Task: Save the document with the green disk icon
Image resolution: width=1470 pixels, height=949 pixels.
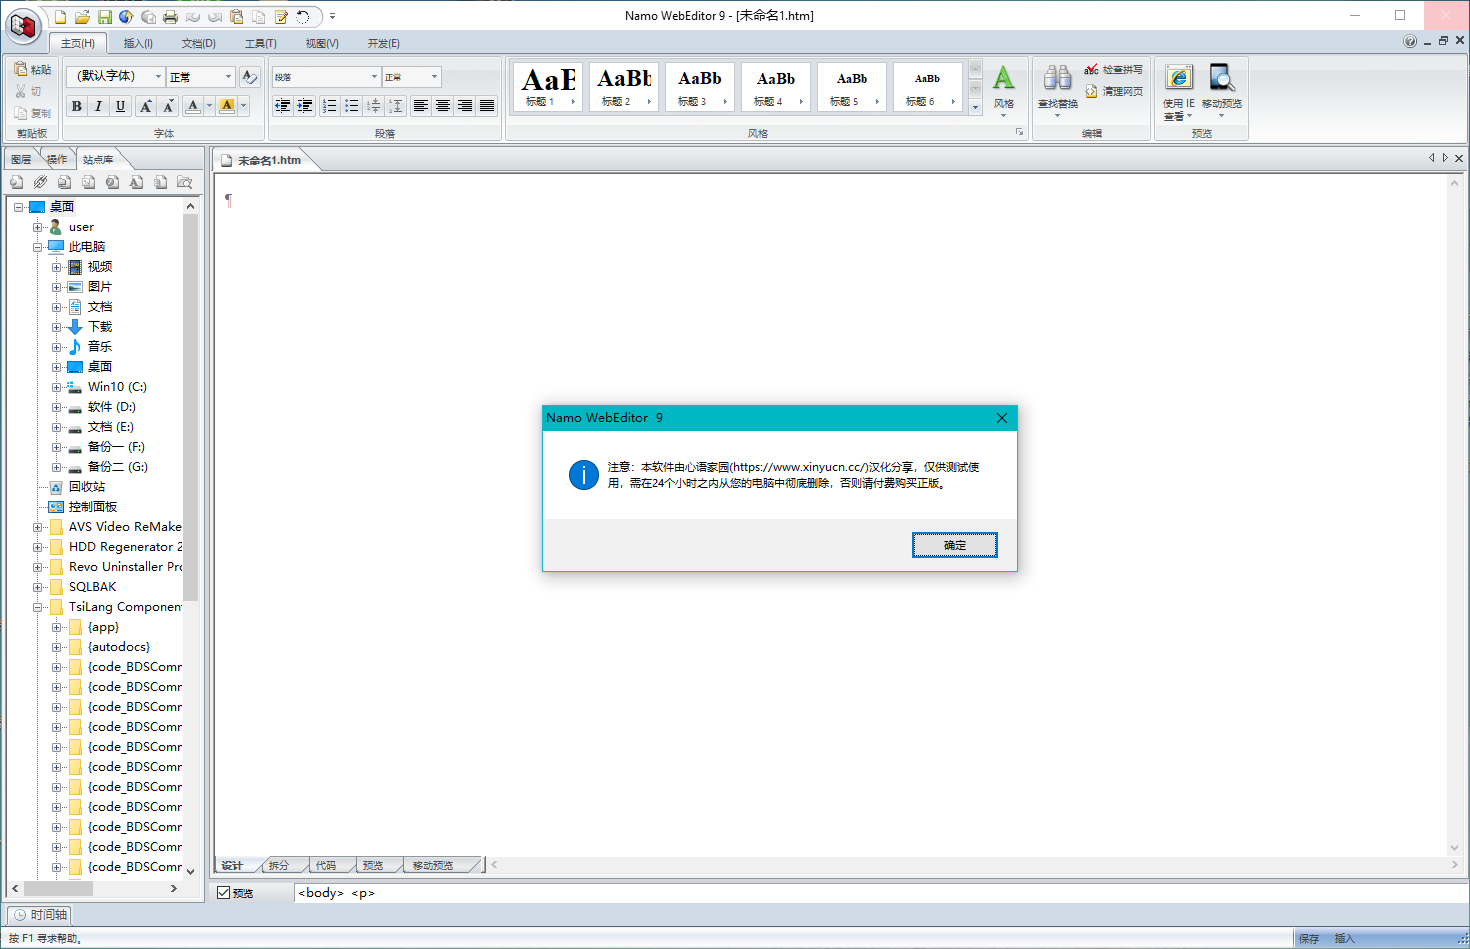Action: pos(104,17)
